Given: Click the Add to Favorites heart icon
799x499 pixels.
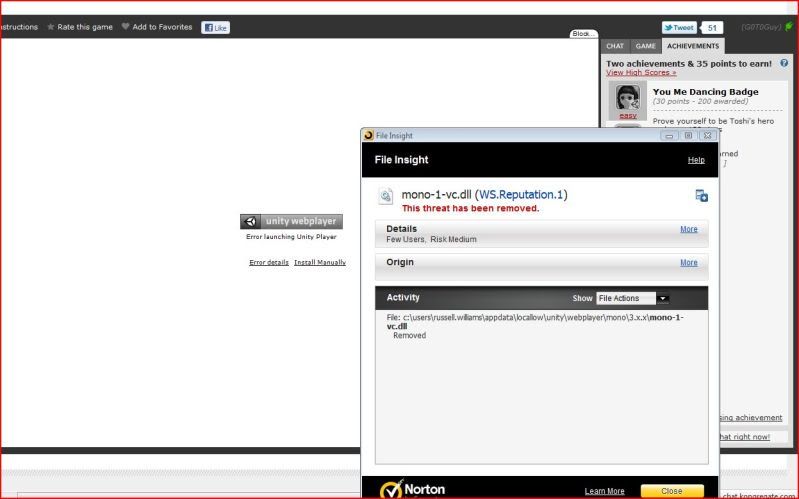Looking at the screenshot, I should (125, 27).
